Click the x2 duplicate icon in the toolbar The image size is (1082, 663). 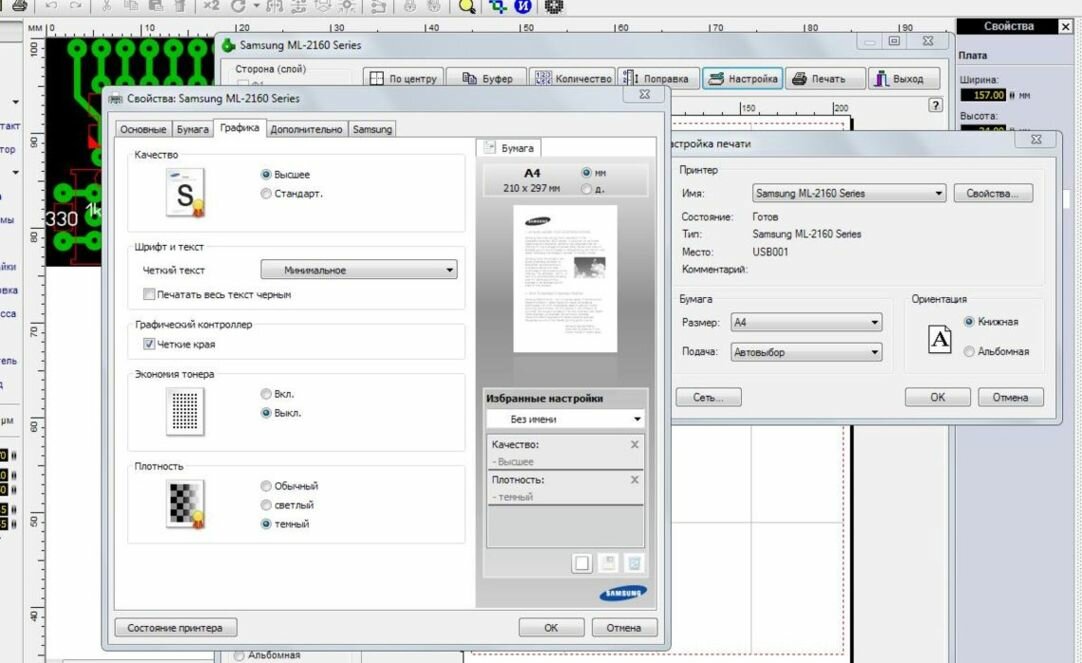pos(211,6)
